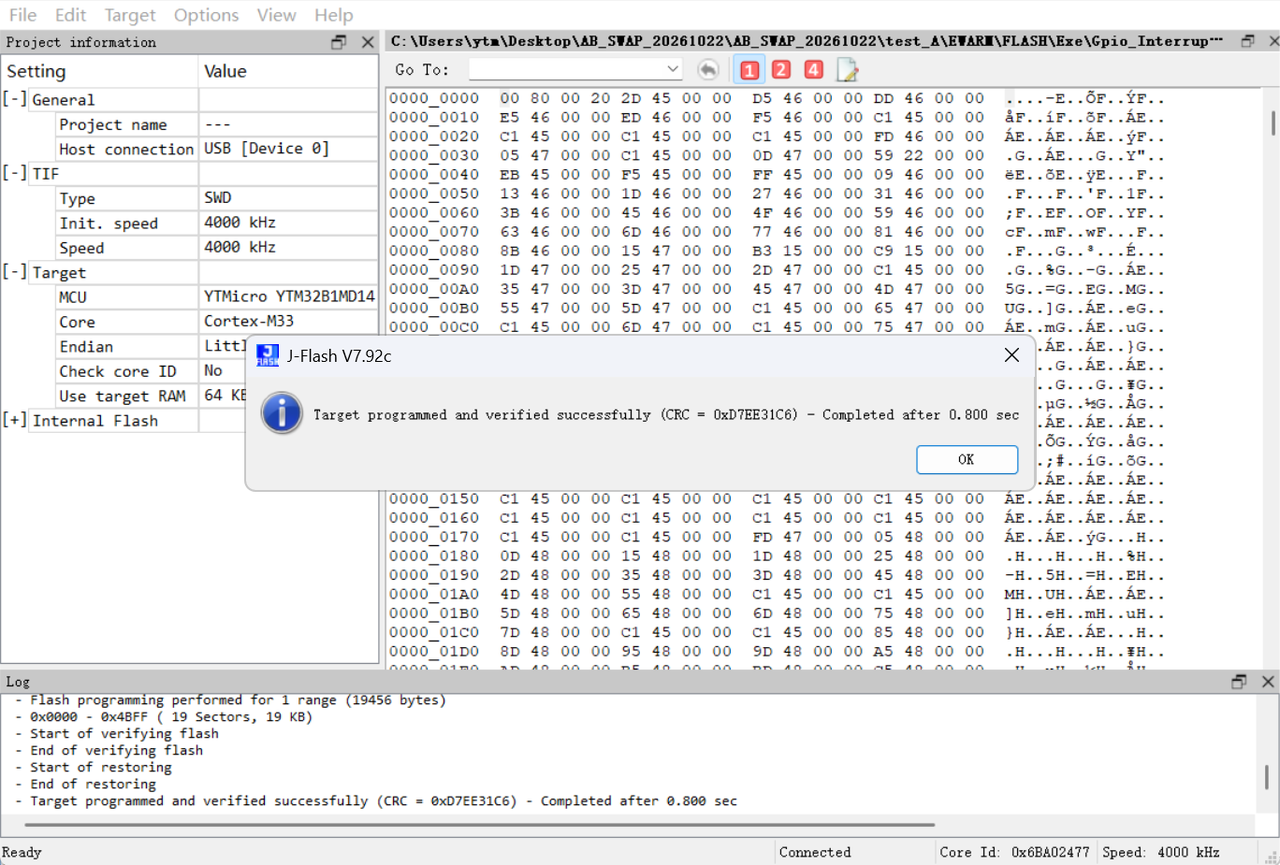Viewport: 1280px width, 865px height.
Task: Collapse the TIF settings group
Action: click(x=15, y=174)
